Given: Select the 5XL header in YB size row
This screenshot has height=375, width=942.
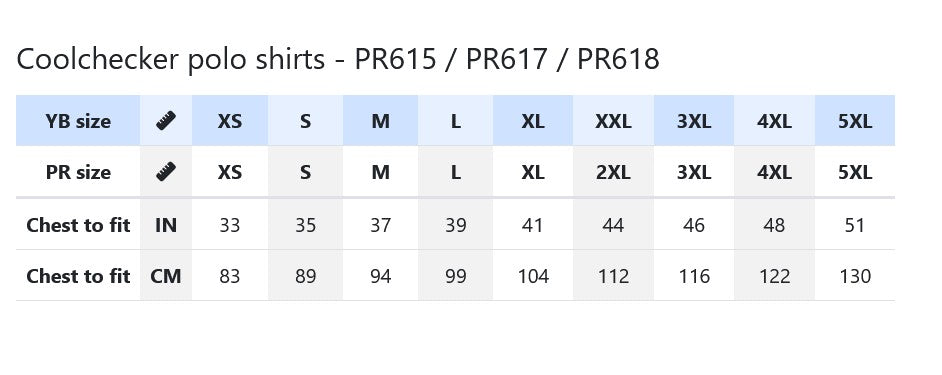Looking at the screenshot, I should pyautogui.click(x=855, y=121).
